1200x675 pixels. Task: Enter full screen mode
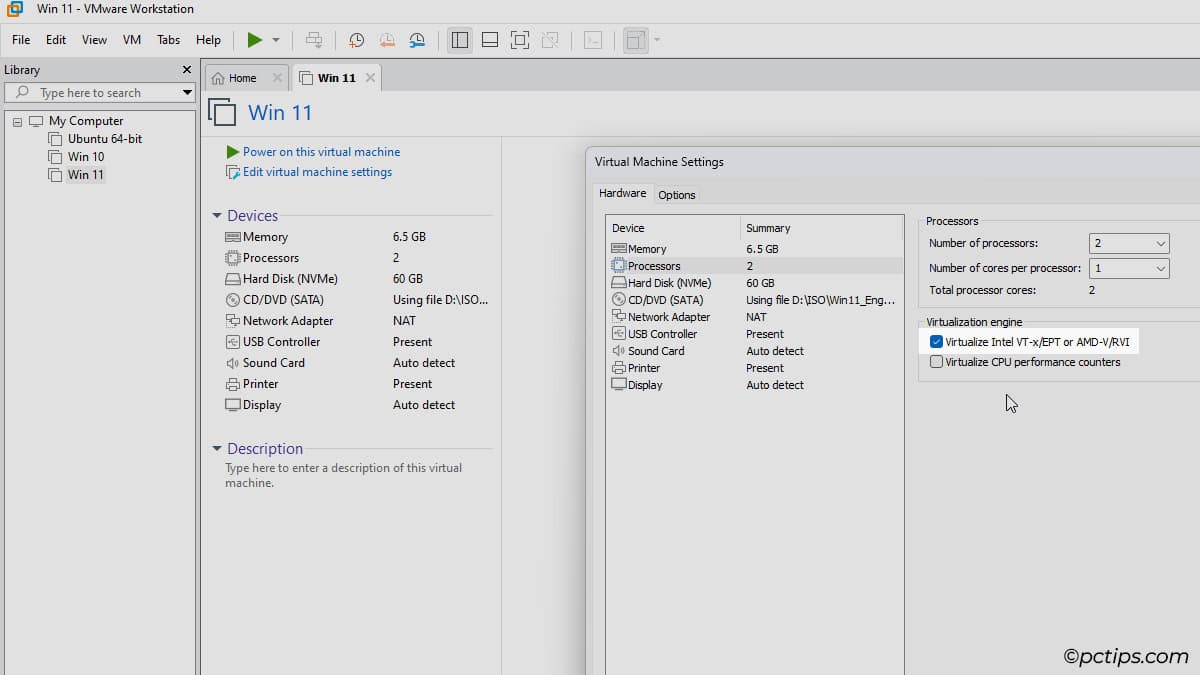coord(519,40)
